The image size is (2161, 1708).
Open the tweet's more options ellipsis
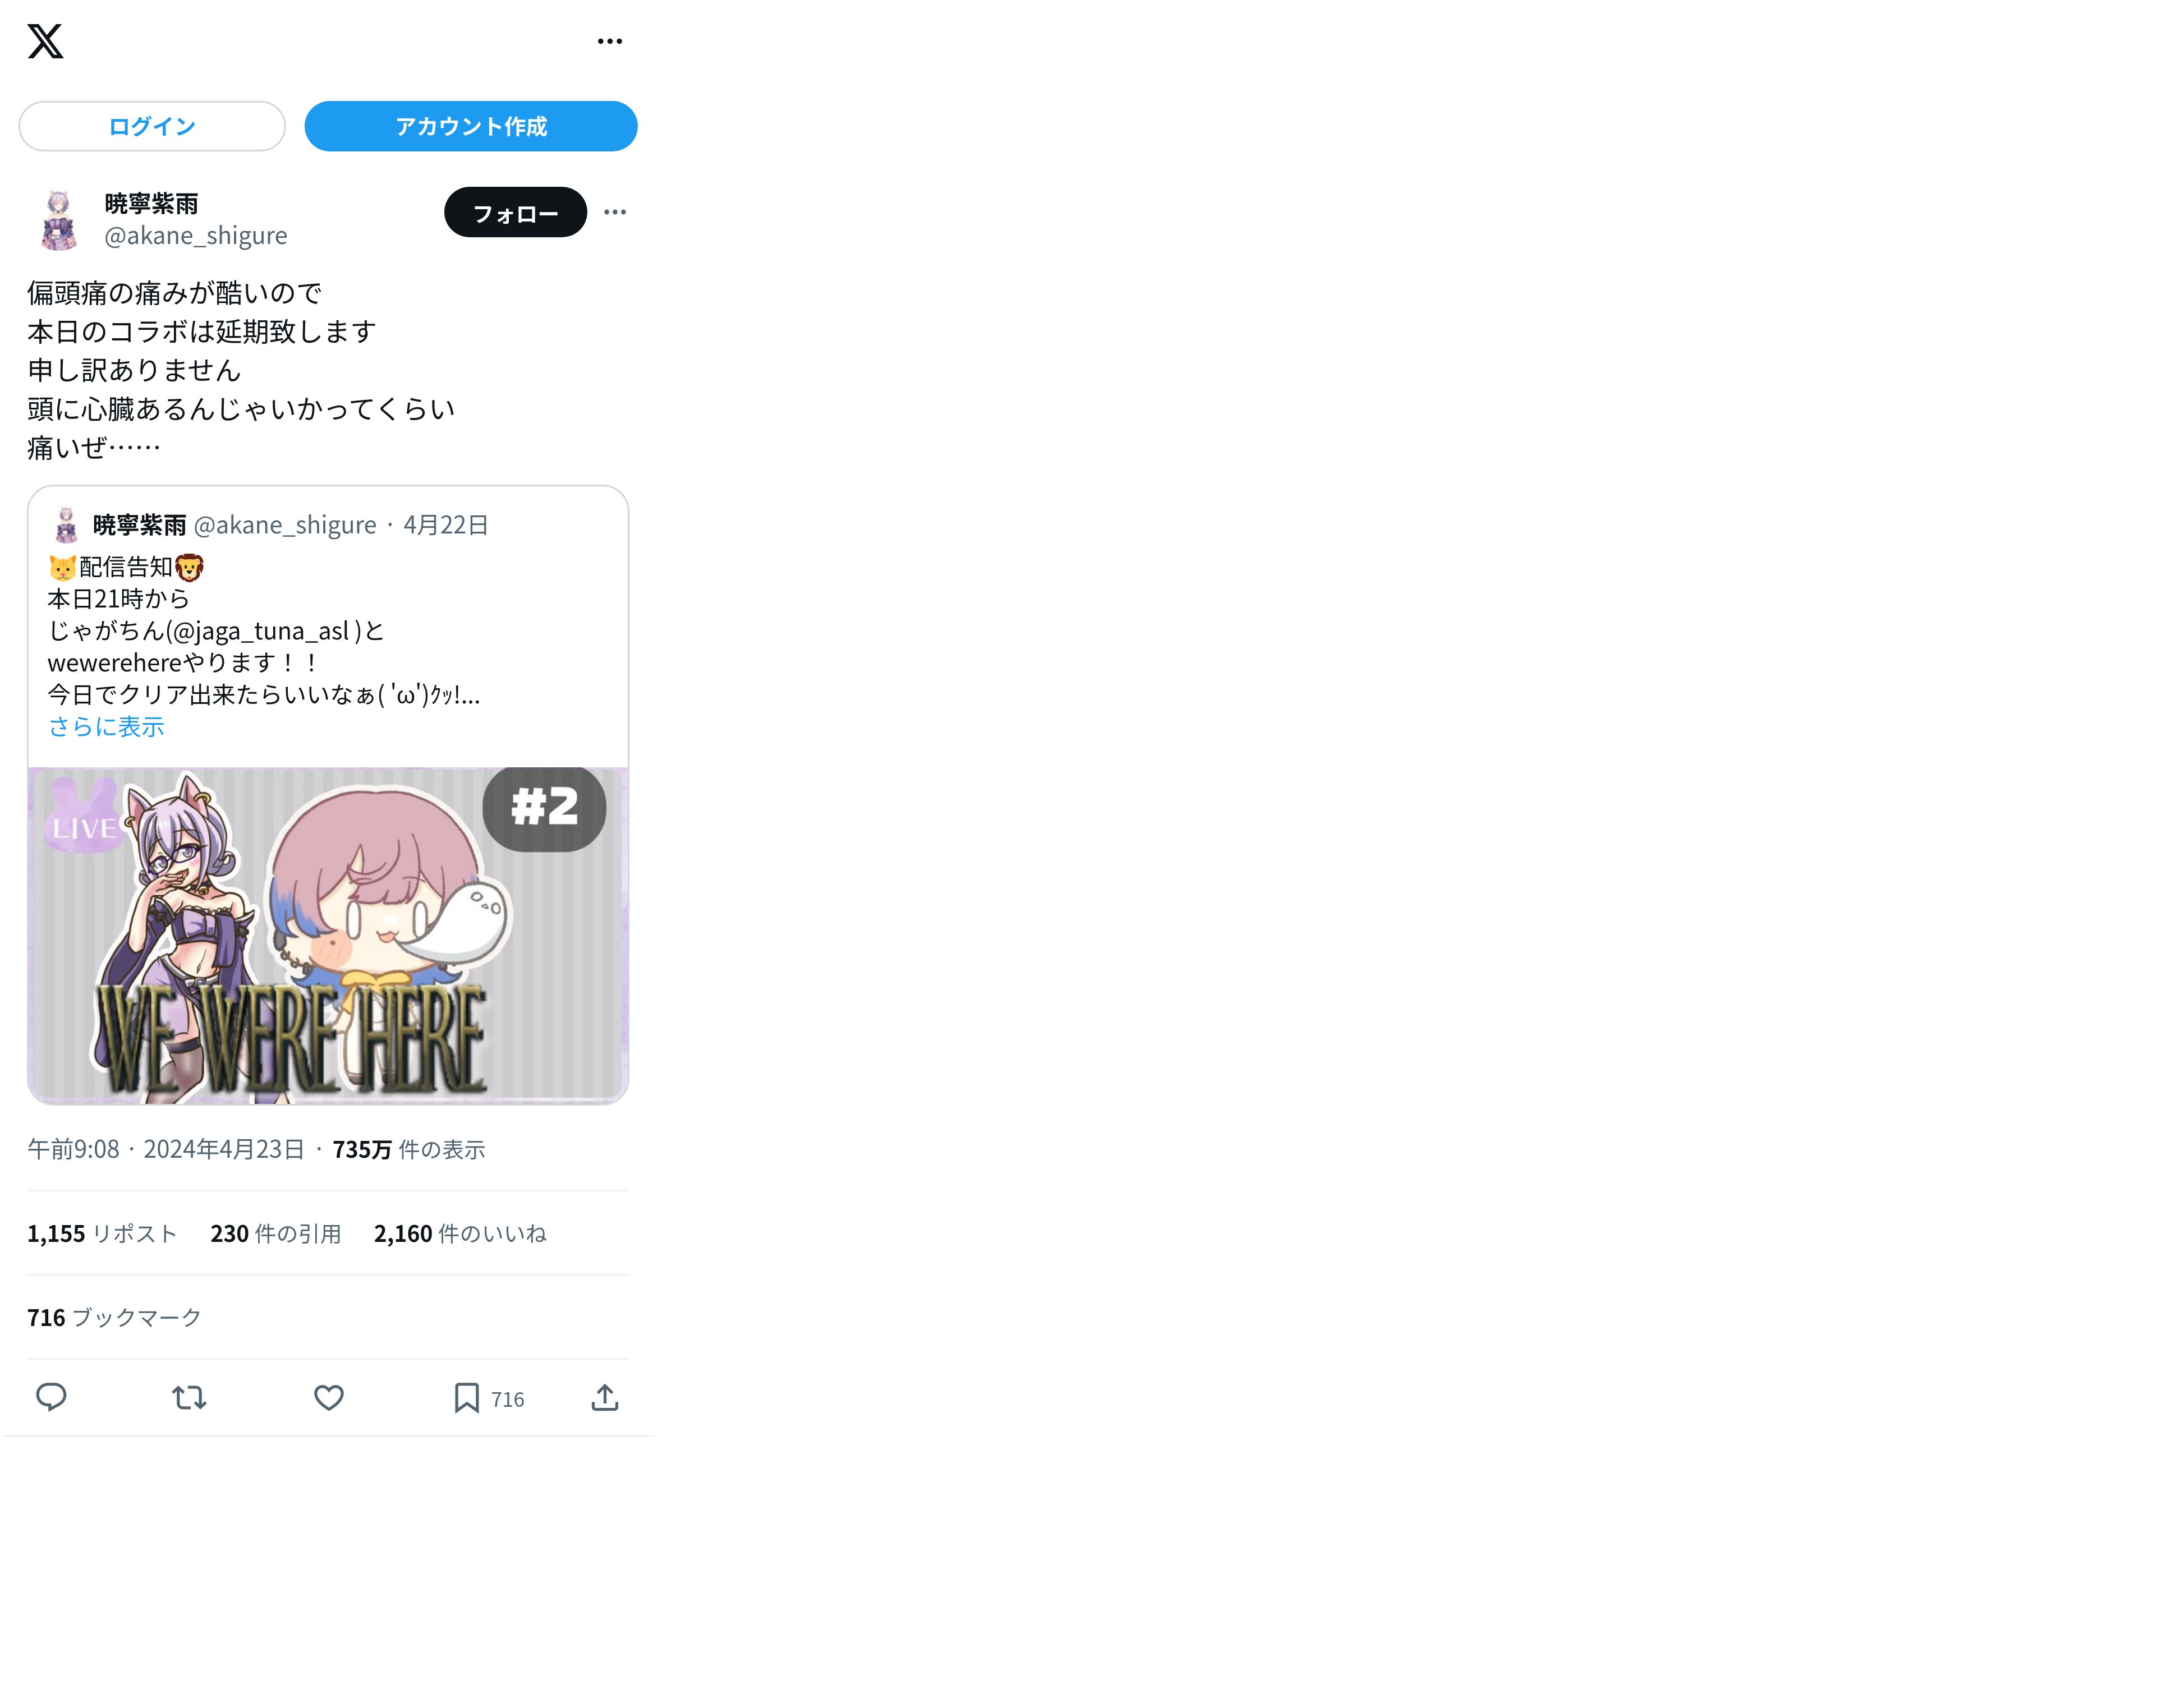click(x=615, y=212)
